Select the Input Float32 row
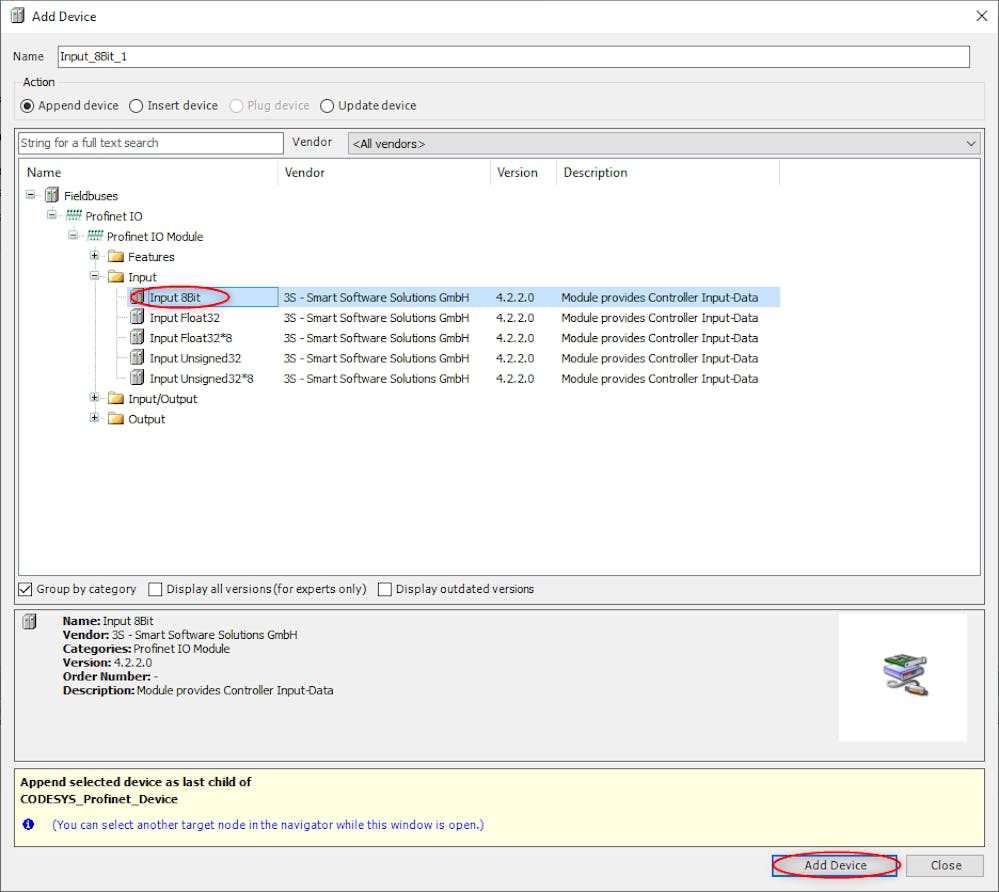 click(454, 317)
